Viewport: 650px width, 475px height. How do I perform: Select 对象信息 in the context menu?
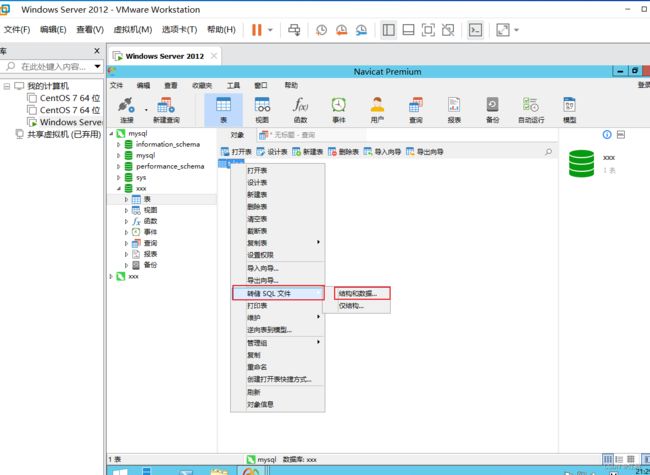tap(260, 404)
